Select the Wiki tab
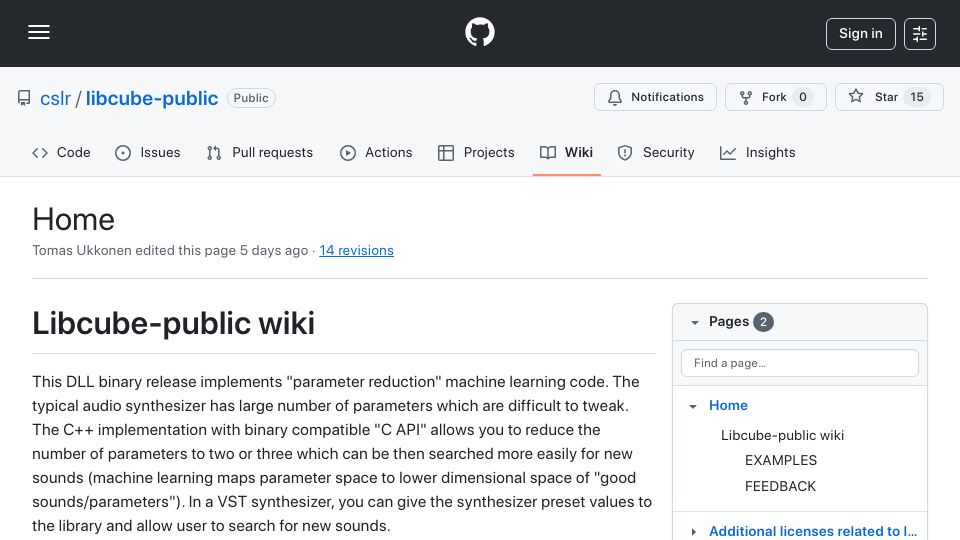Screen dimensions: 960x540 tap(566, 152)
